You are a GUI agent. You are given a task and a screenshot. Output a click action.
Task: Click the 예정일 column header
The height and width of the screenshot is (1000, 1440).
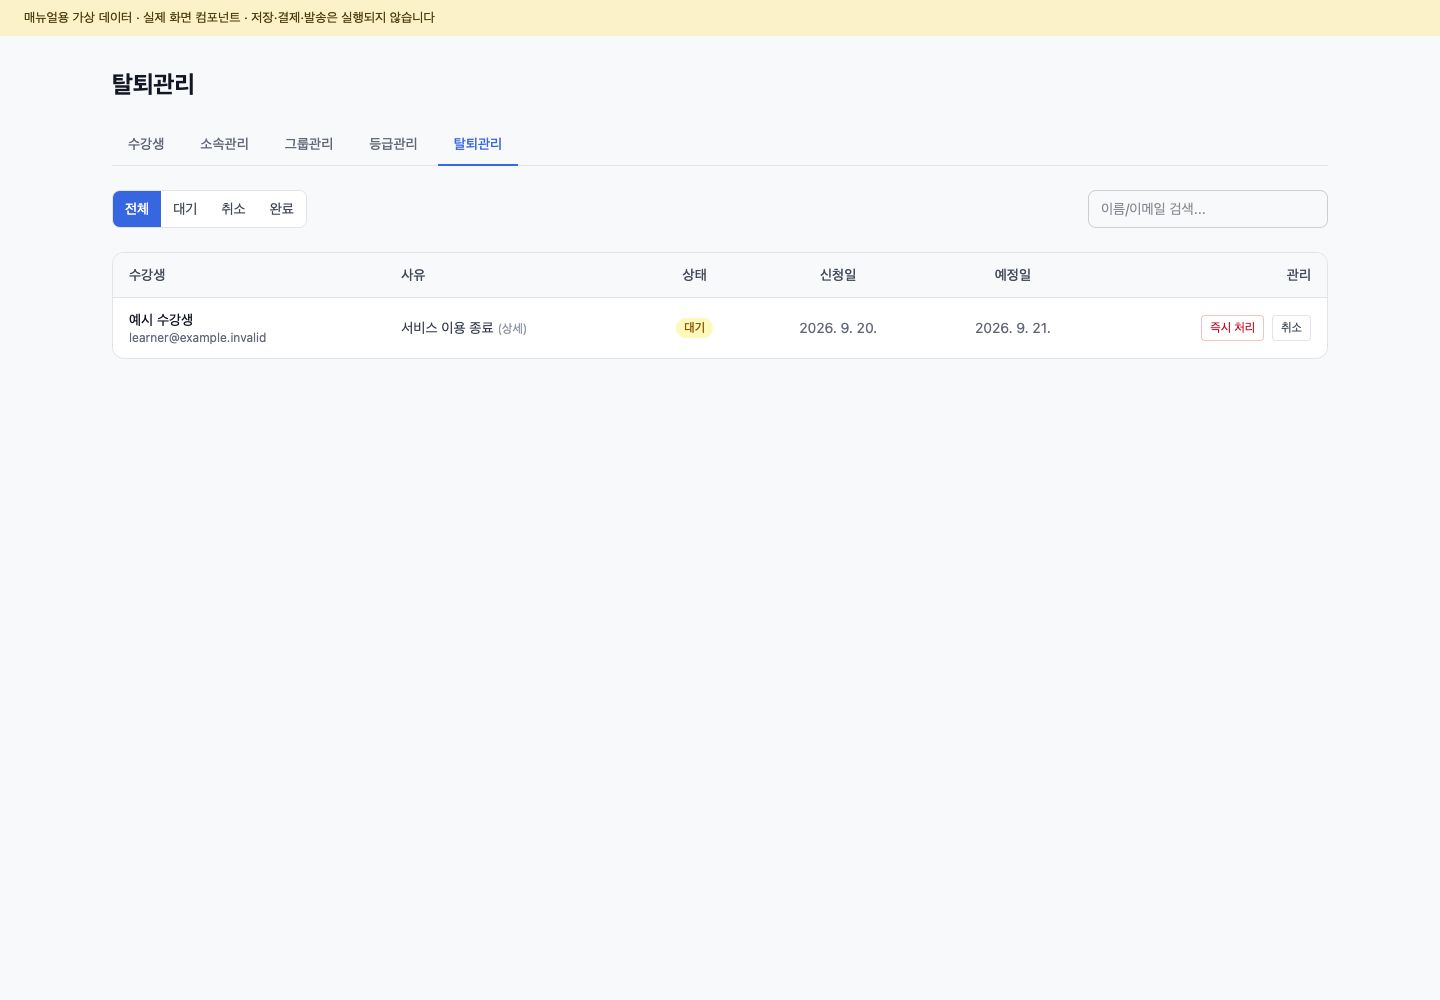(x=1013, y=275)
